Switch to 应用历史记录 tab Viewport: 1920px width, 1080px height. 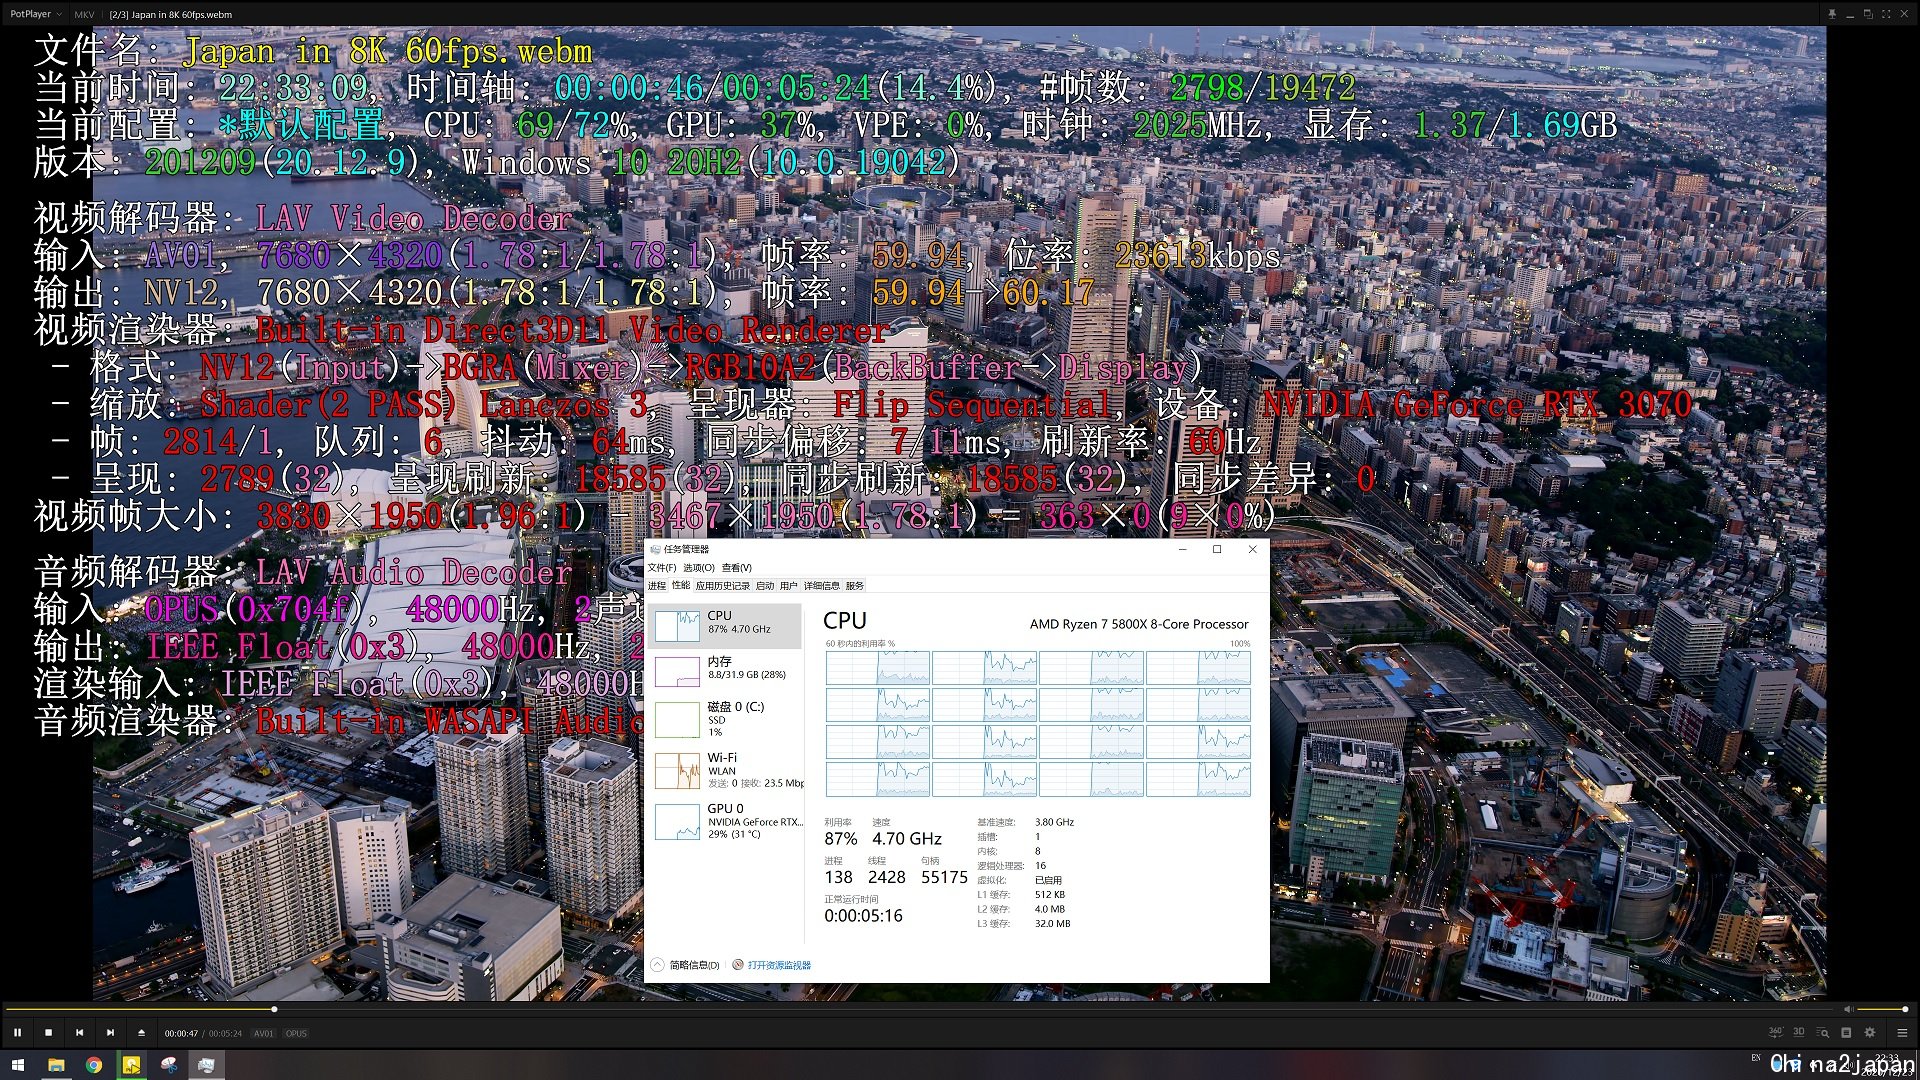tap(723, 586)
